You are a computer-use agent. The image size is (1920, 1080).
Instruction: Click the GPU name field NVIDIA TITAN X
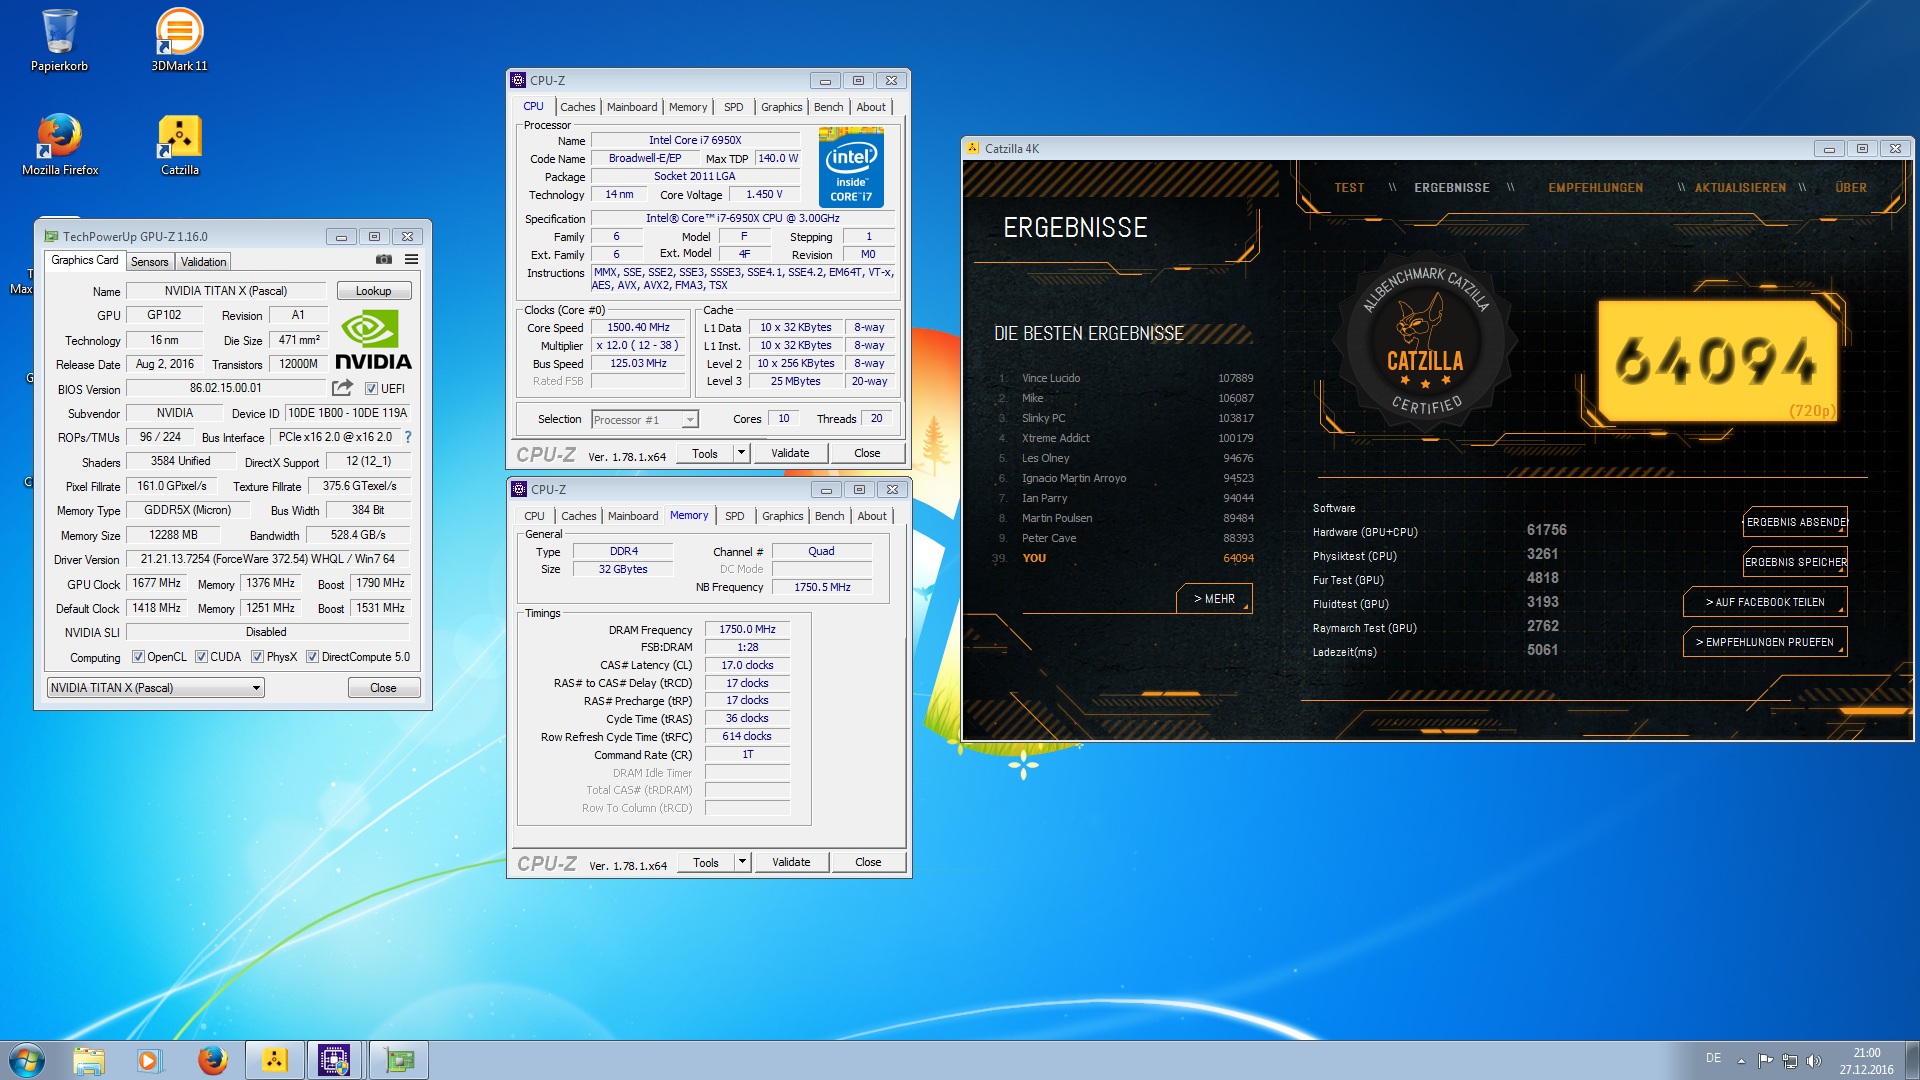pyautogui.click(x=226, y=291)
